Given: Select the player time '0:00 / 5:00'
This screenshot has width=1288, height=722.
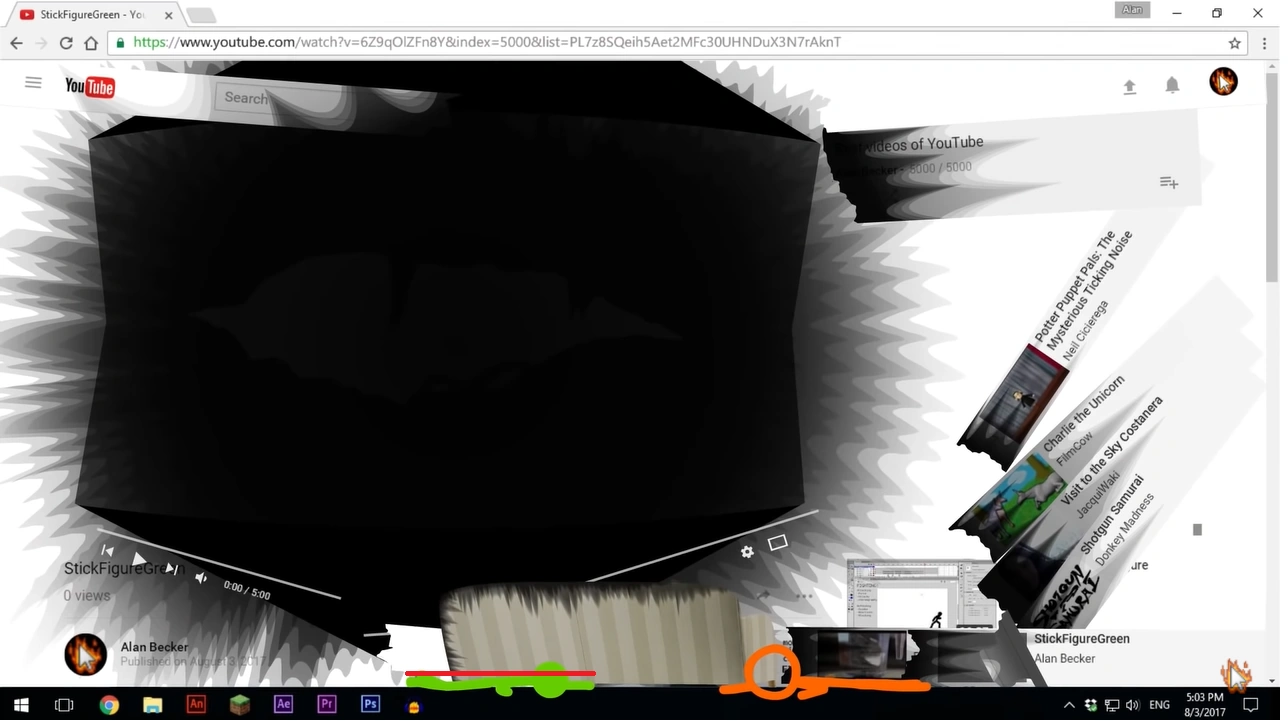Looking at the screenshot, I should (x=247, y=590).
